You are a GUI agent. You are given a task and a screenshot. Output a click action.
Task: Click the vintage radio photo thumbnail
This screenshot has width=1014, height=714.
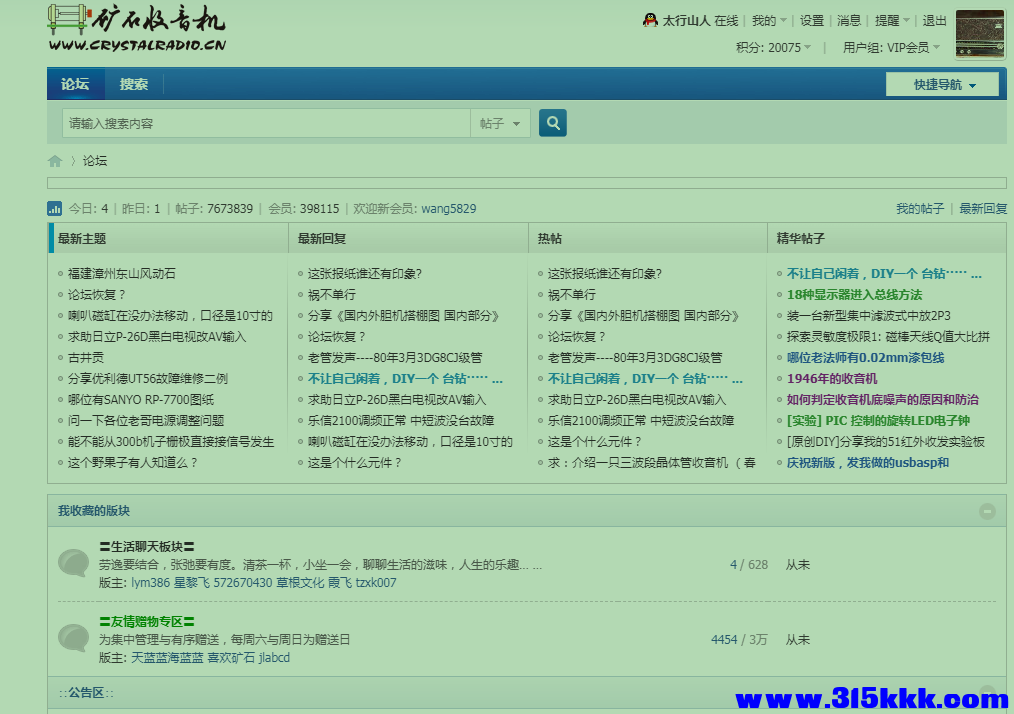[x=979, y=33]
